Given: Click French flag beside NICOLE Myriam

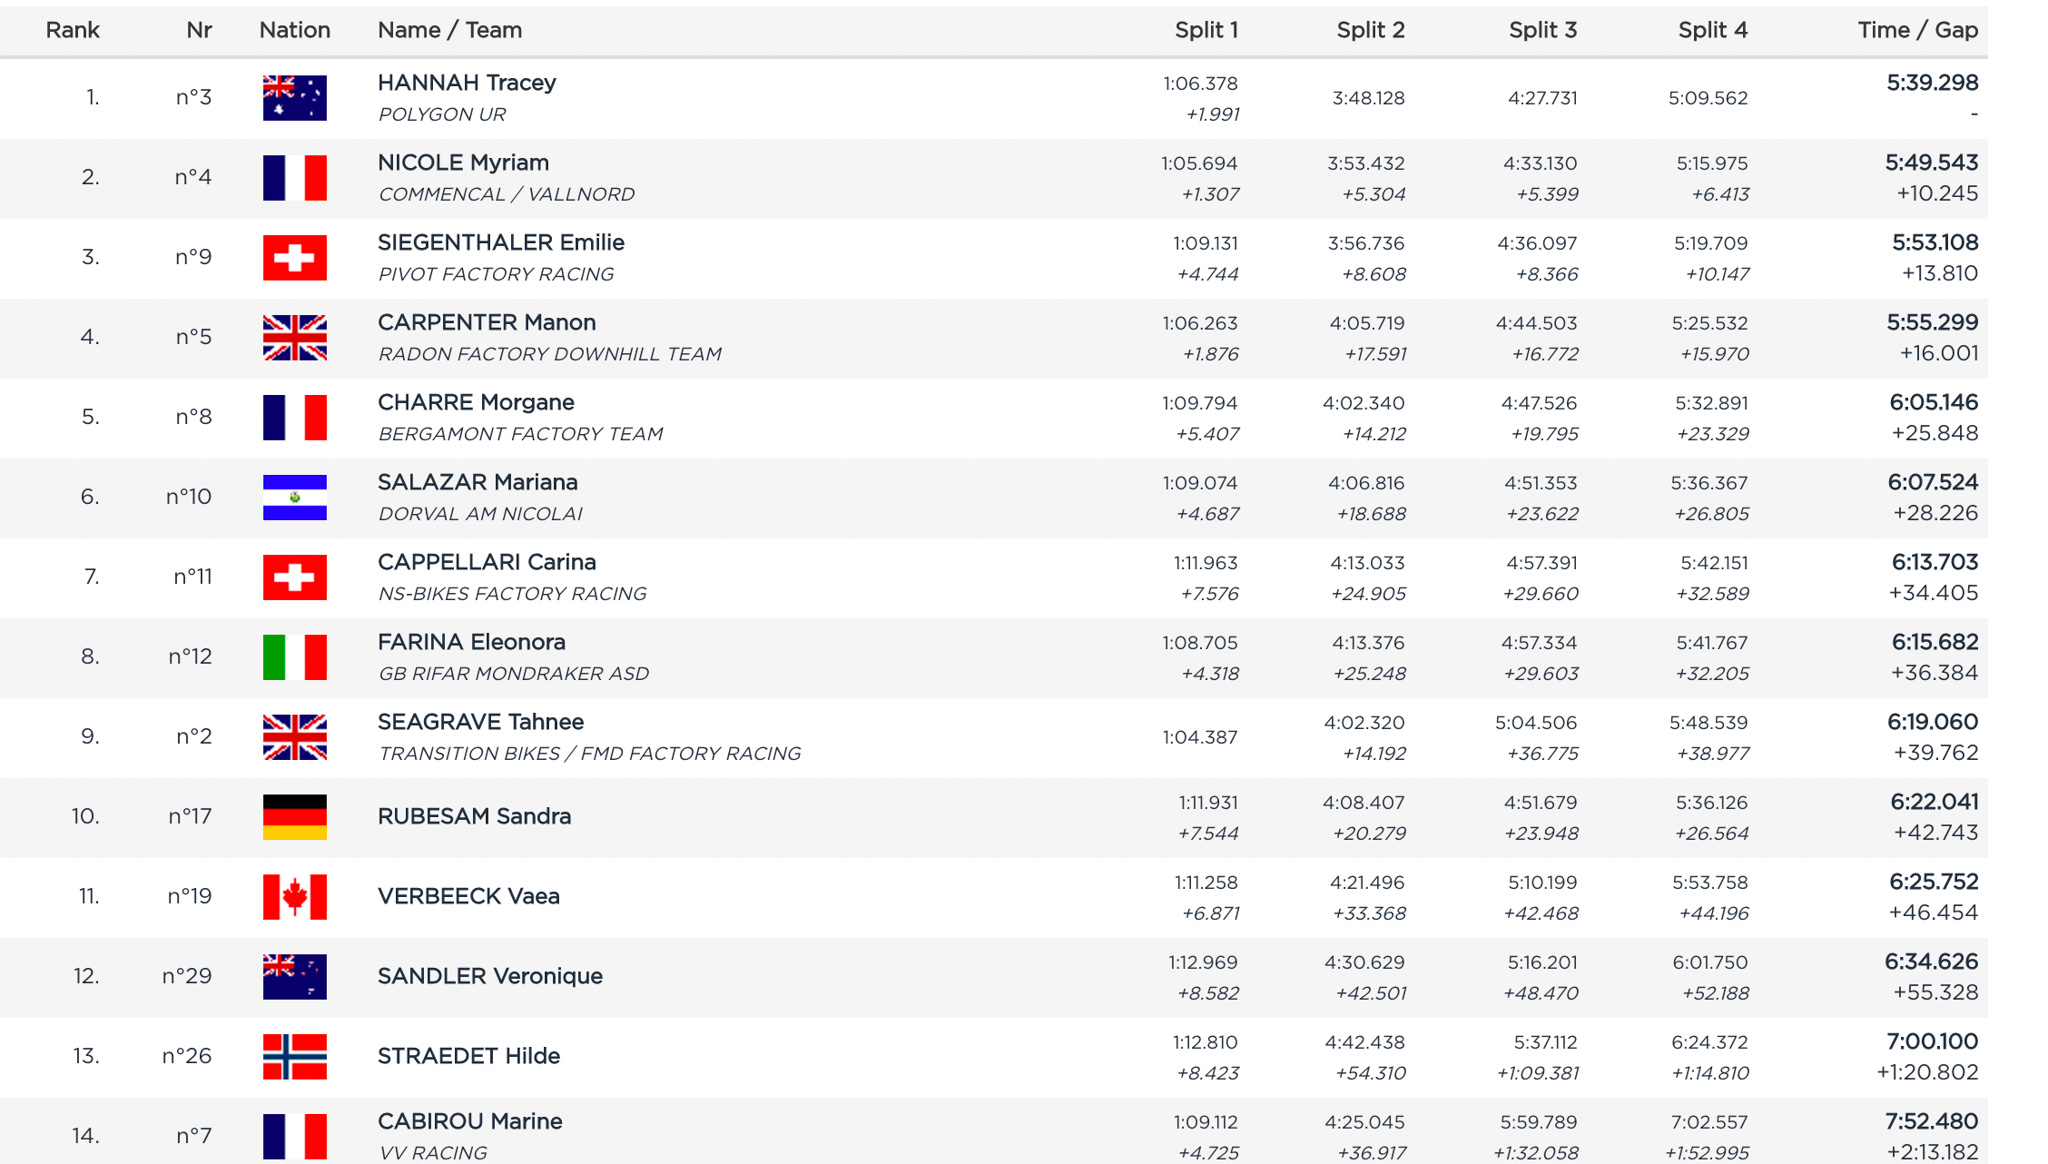Looking at the screenshot, I should [x=294, y=178].
